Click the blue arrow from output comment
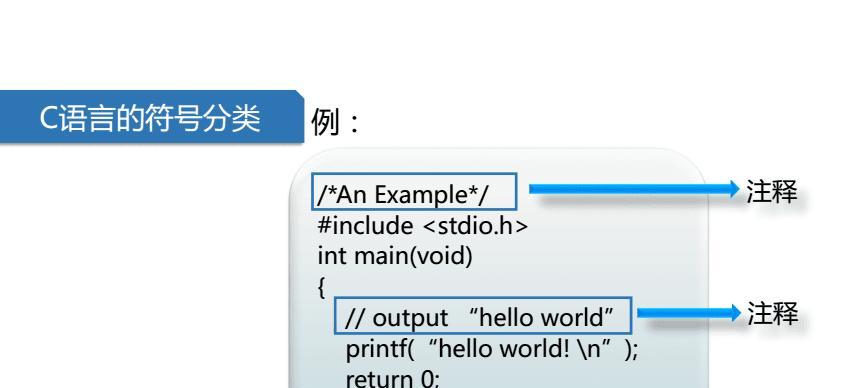Screen dimensions: 864x388 click(689, 313)
